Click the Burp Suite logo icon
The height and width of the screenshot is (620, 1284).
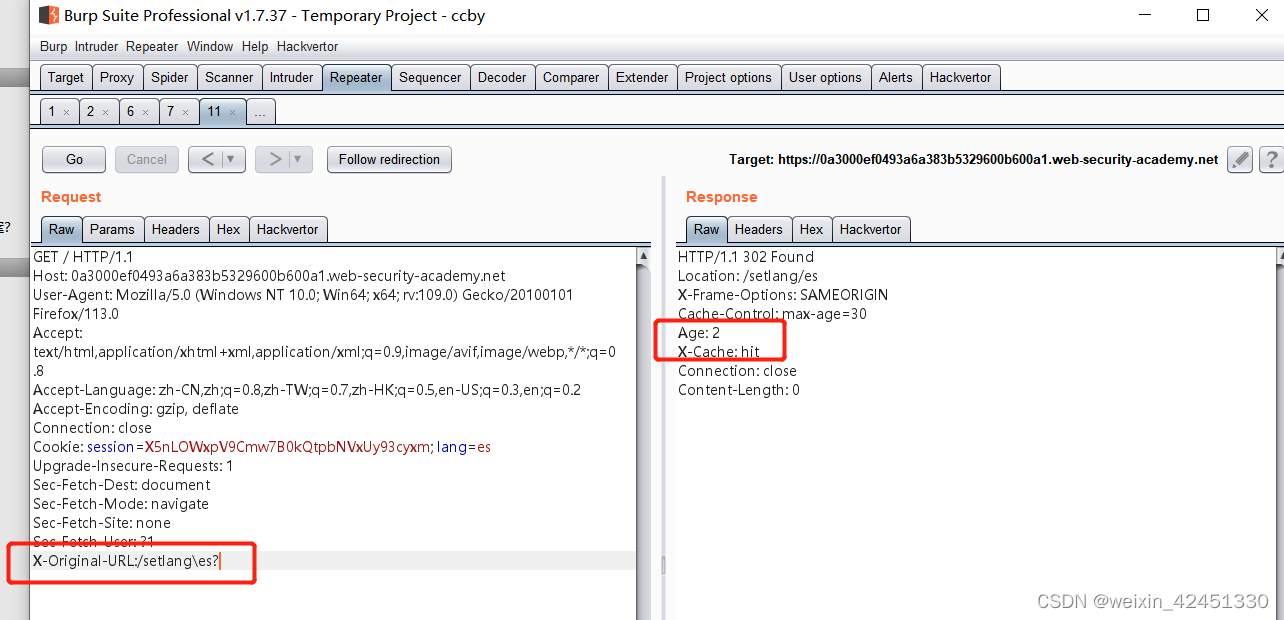(48, 15)
